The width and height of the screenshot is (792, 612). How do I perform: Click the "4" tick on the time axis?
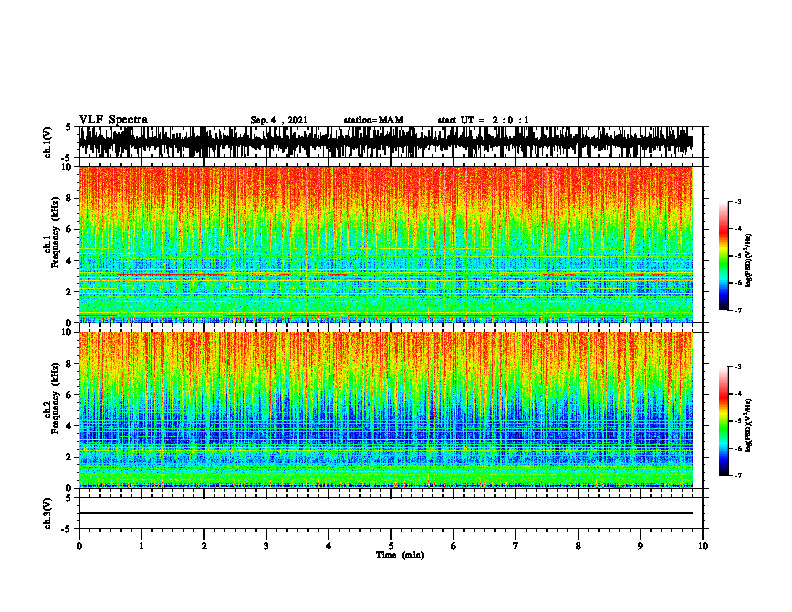tap(329, 546)
